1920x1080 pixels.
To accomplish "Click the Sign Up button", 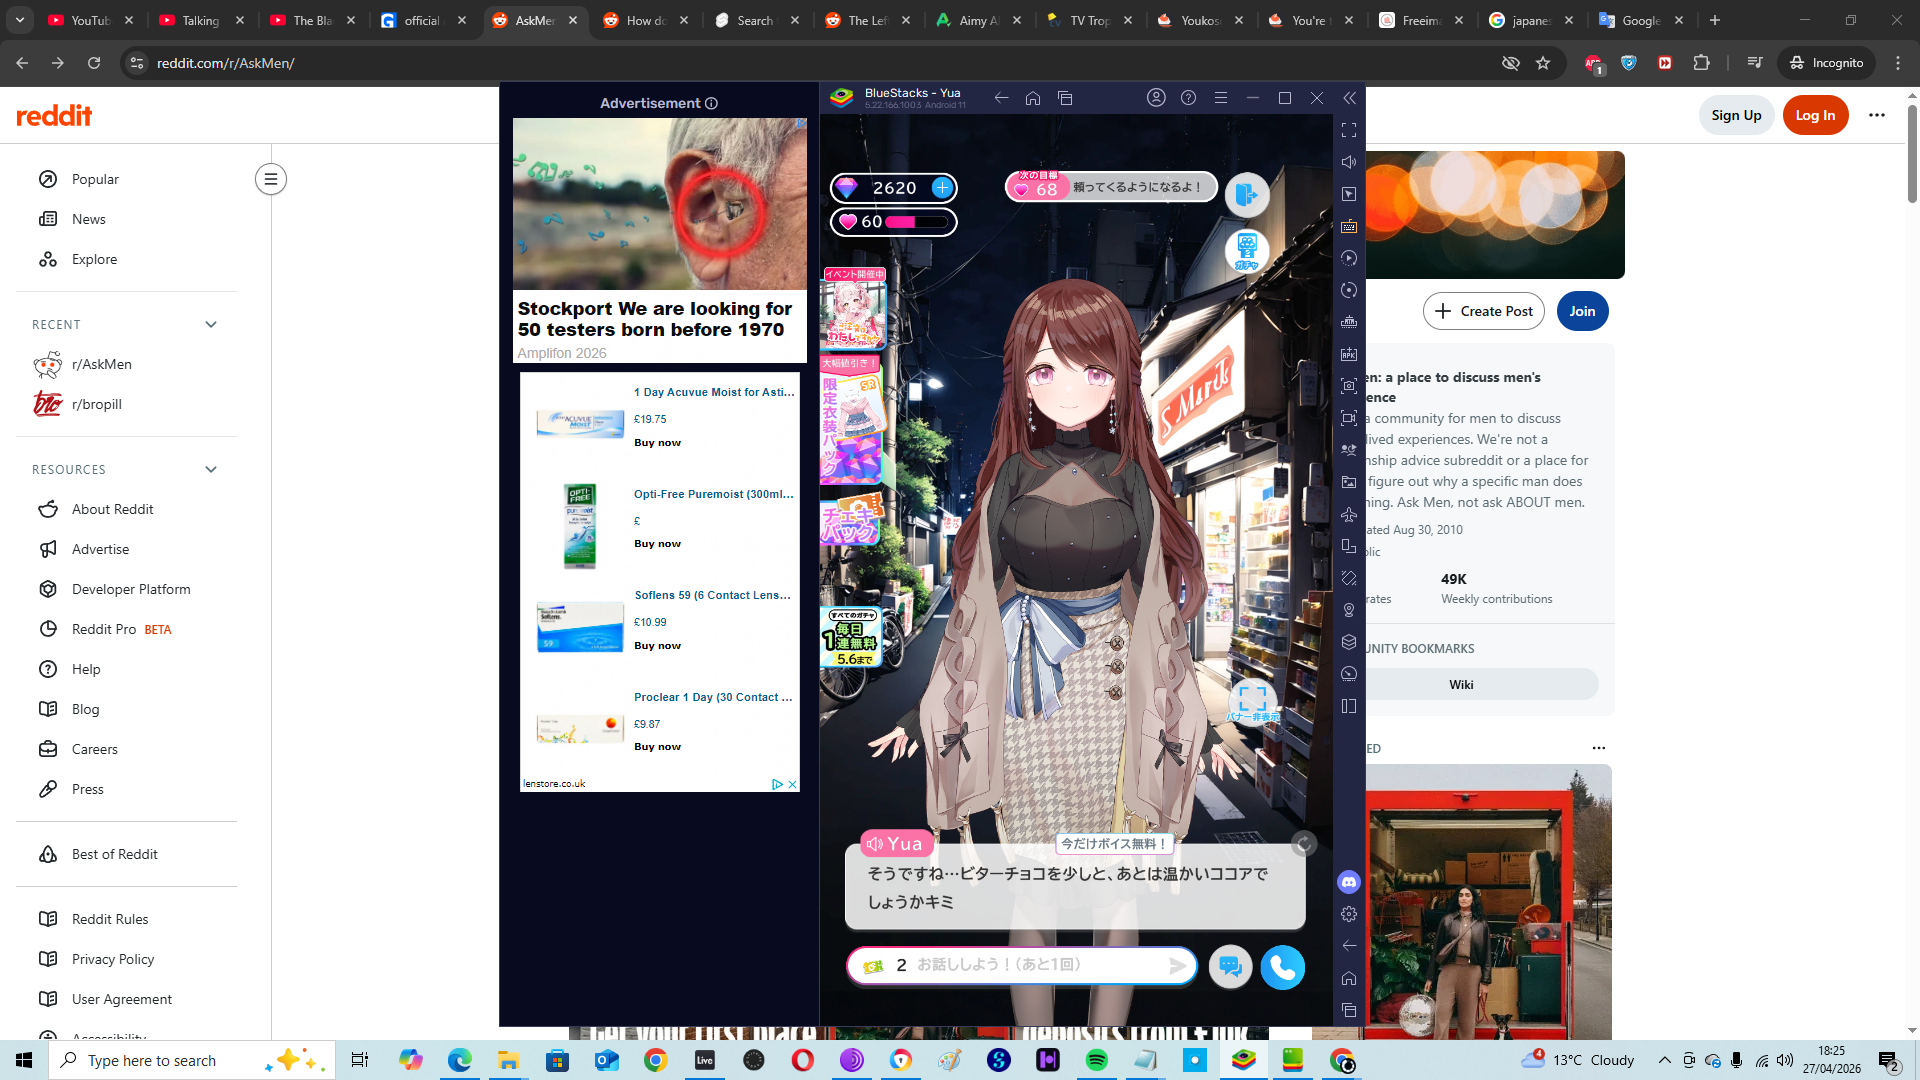I will pyautogui.click(x=1736, y=115).
